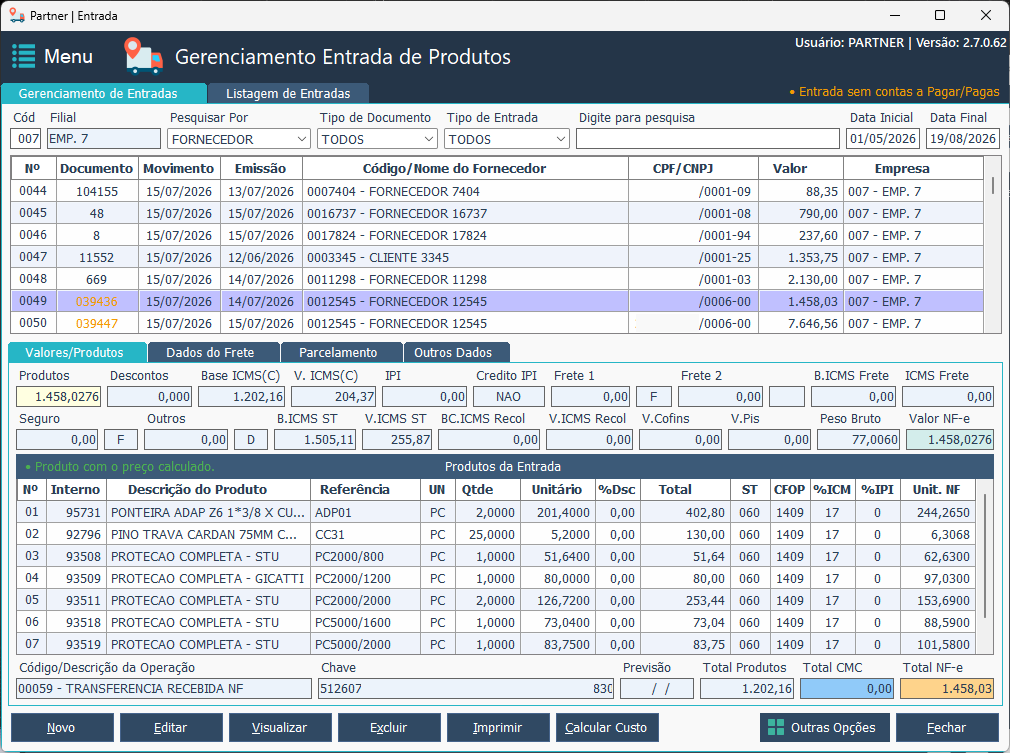The width and height of the screenshot is (1010, 753).
Task: Select entry row FORNECEDOR 7404
Action: (497, 191)
